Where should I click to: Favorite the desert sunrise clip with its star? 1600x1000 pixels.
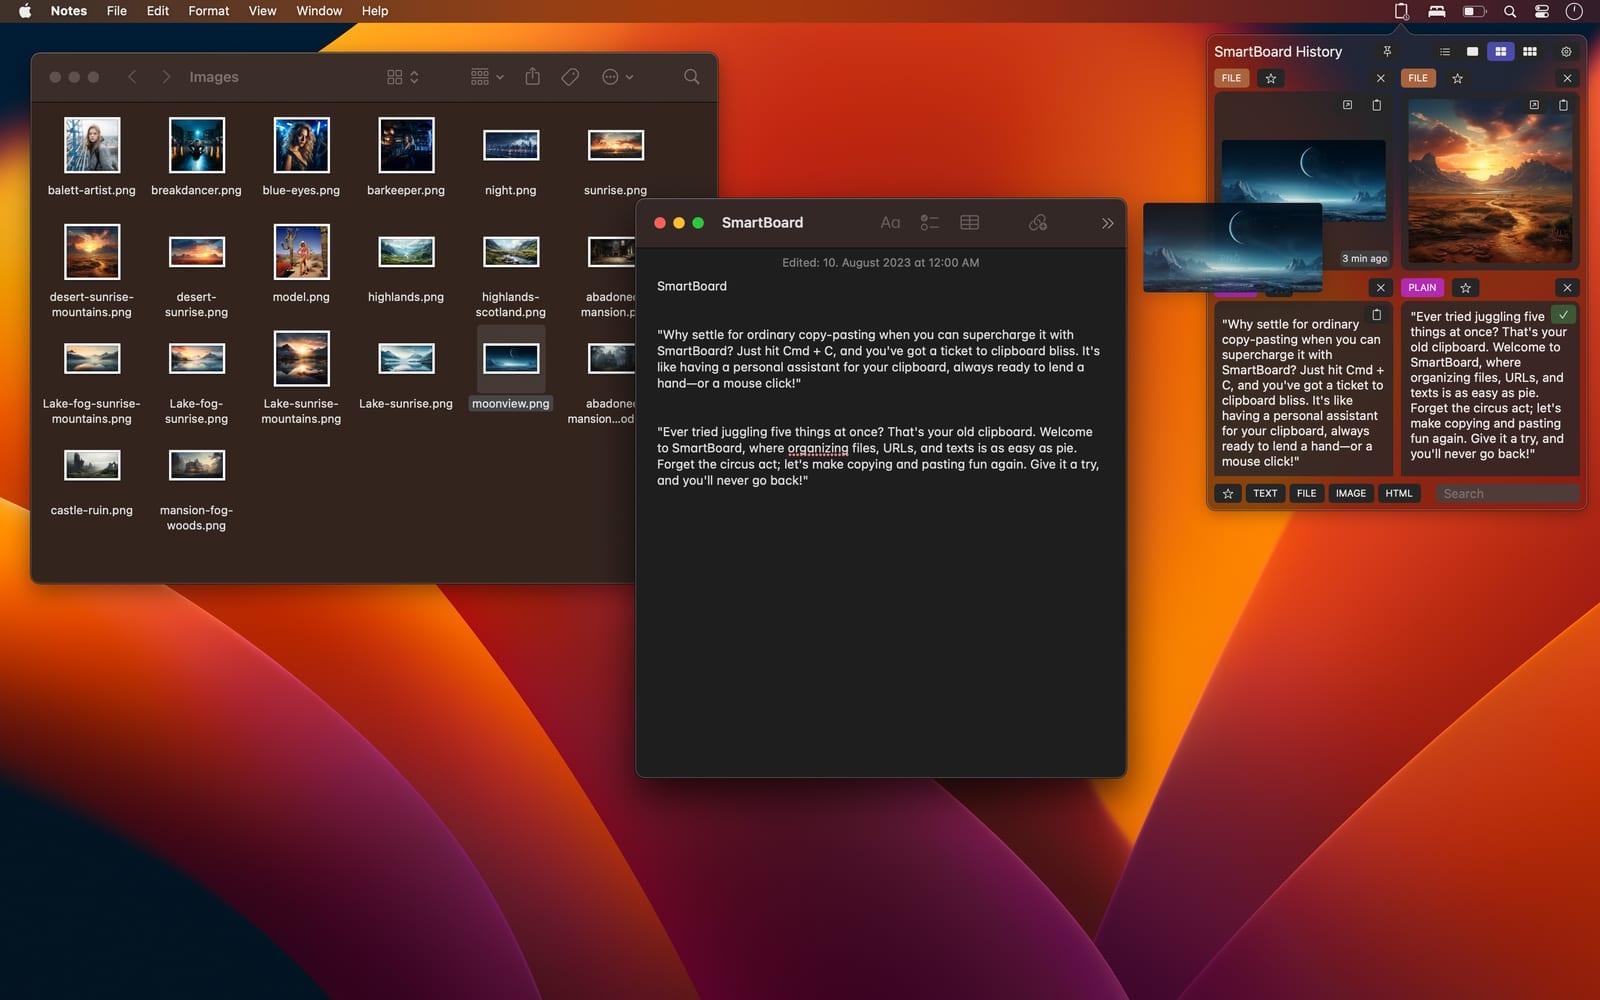[1458, 78]
